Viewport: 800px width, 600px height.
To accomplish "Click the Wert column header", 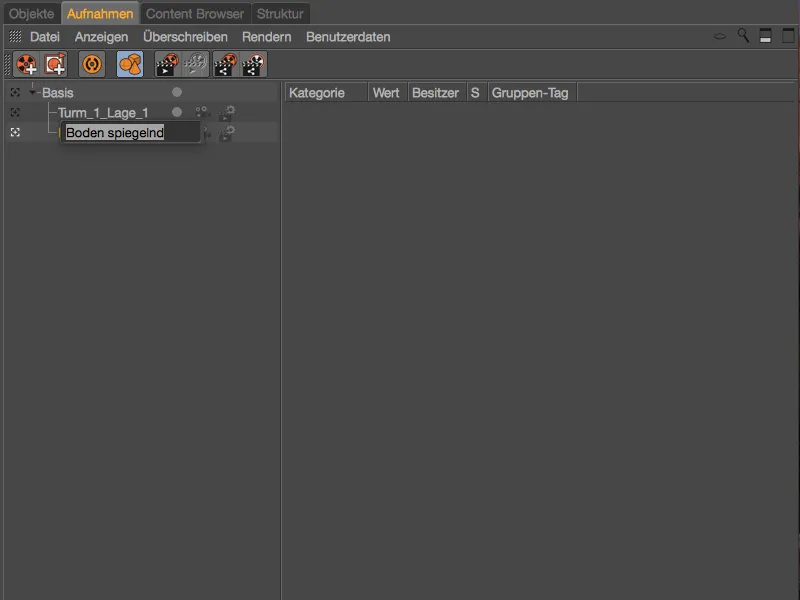I will [x=387, y=93].
